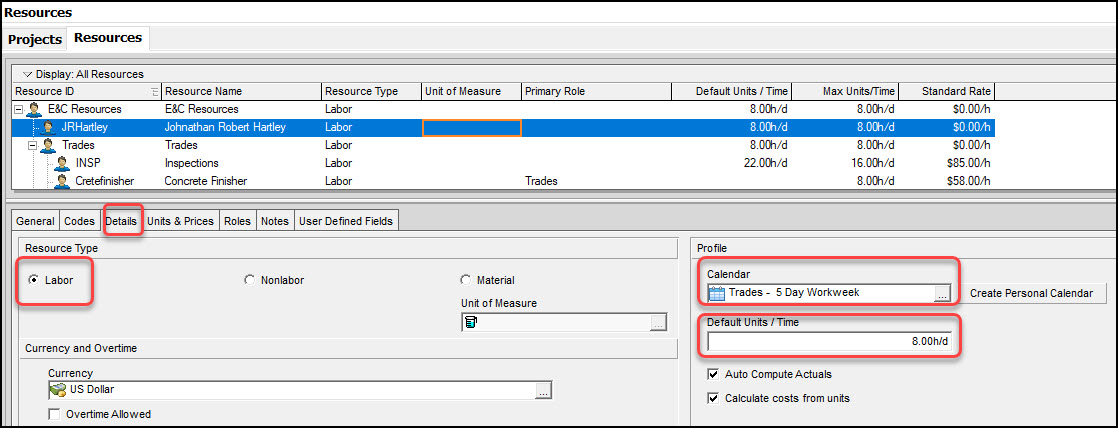Image resolution: width=1118 pixels, height=428 pixels.
Task: Click the calendar icon in Calendar field
Action: (x=717, y=293)
